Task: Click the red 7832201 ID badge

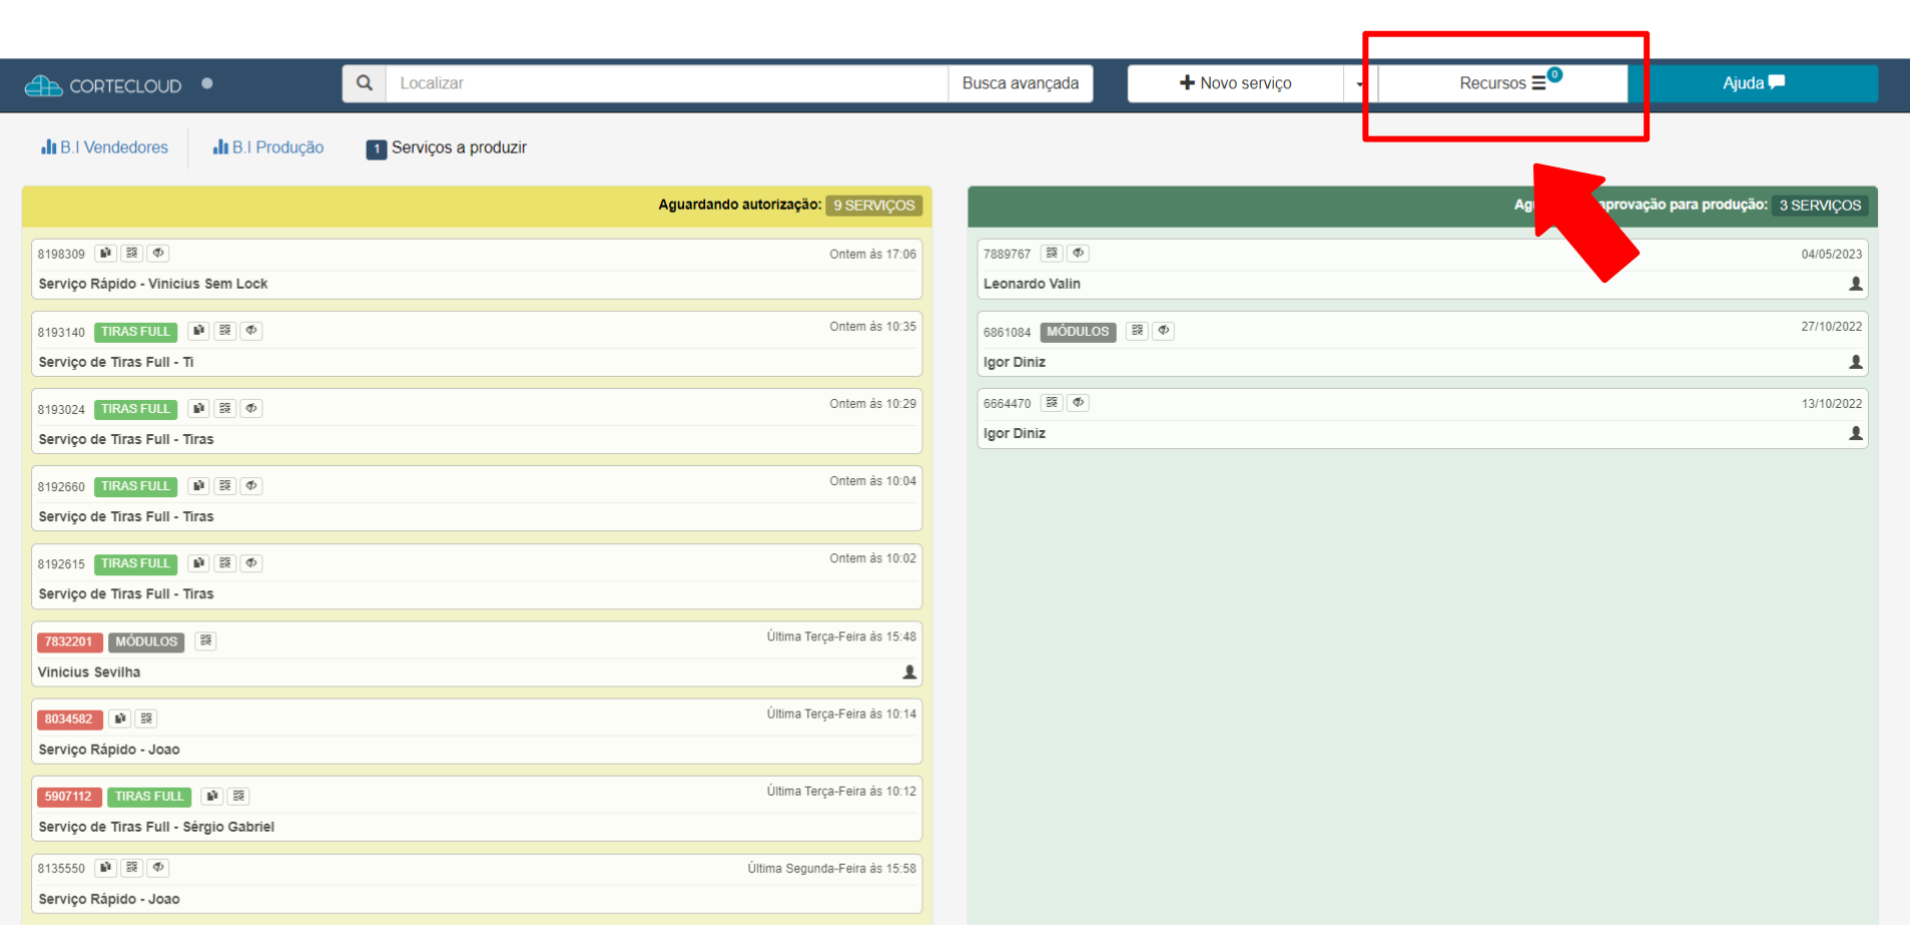Action: [x=69, y=642]
